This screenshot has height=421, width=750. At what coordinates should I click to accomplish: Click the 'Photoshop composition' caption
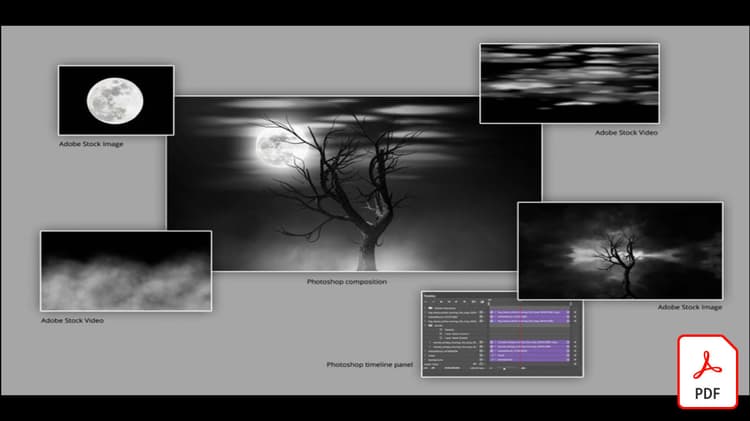point(347,282)
